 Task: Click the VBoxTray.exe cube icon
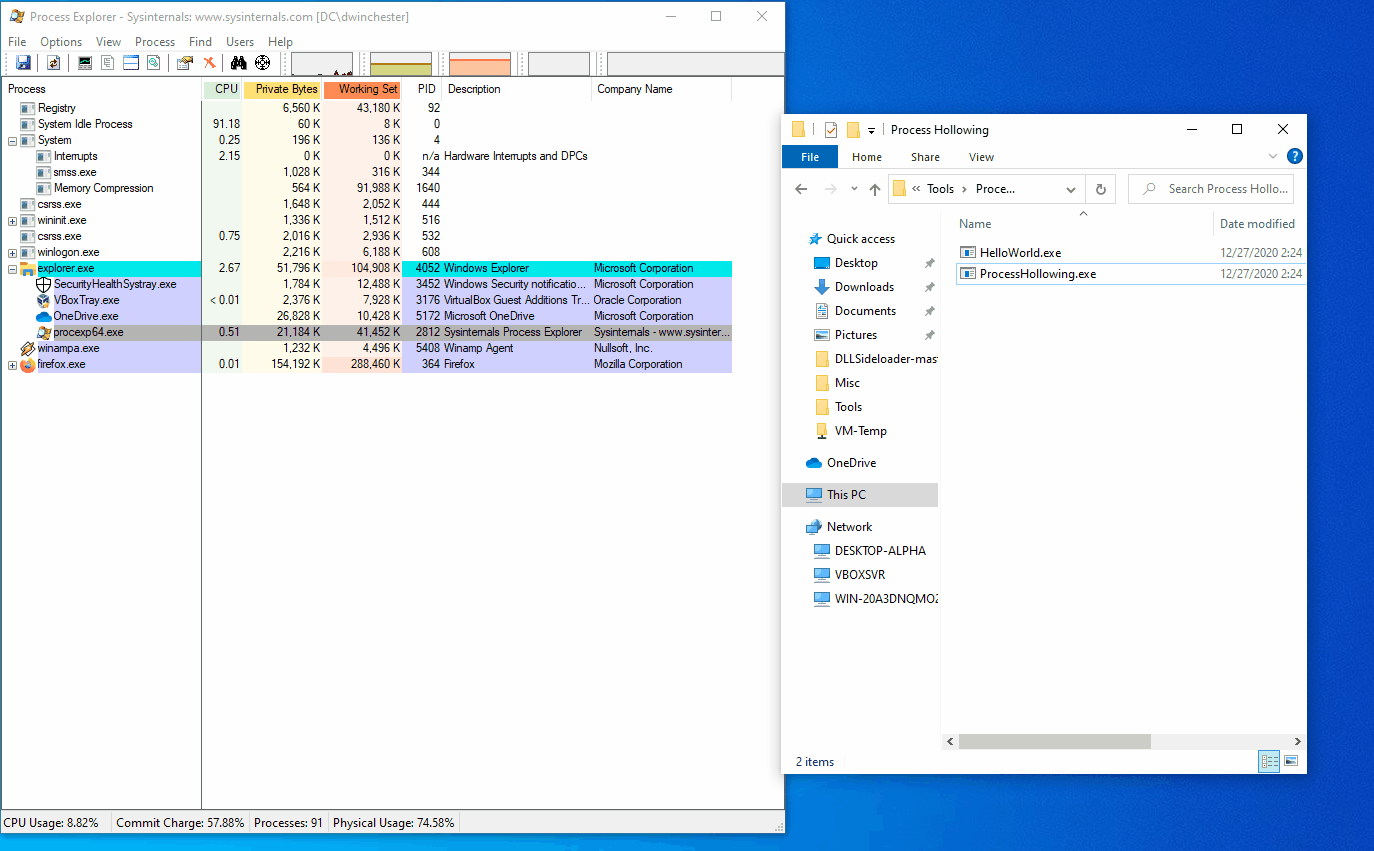[x=43, y=300]
